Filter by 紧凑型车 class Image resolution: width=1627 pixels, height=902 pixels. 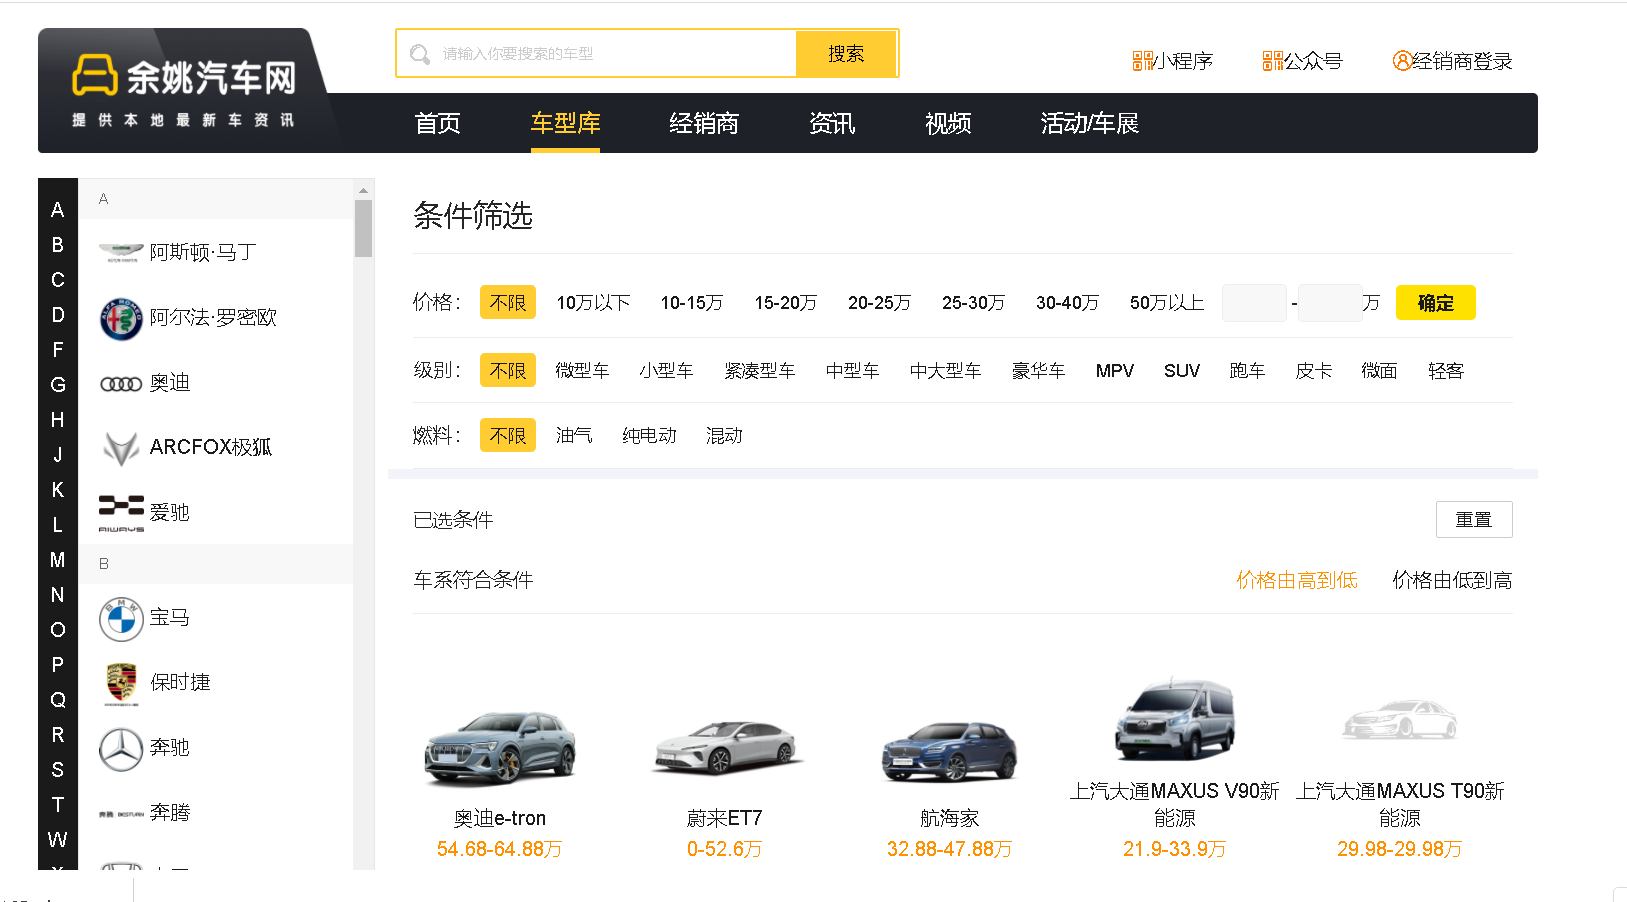(759, 370)
